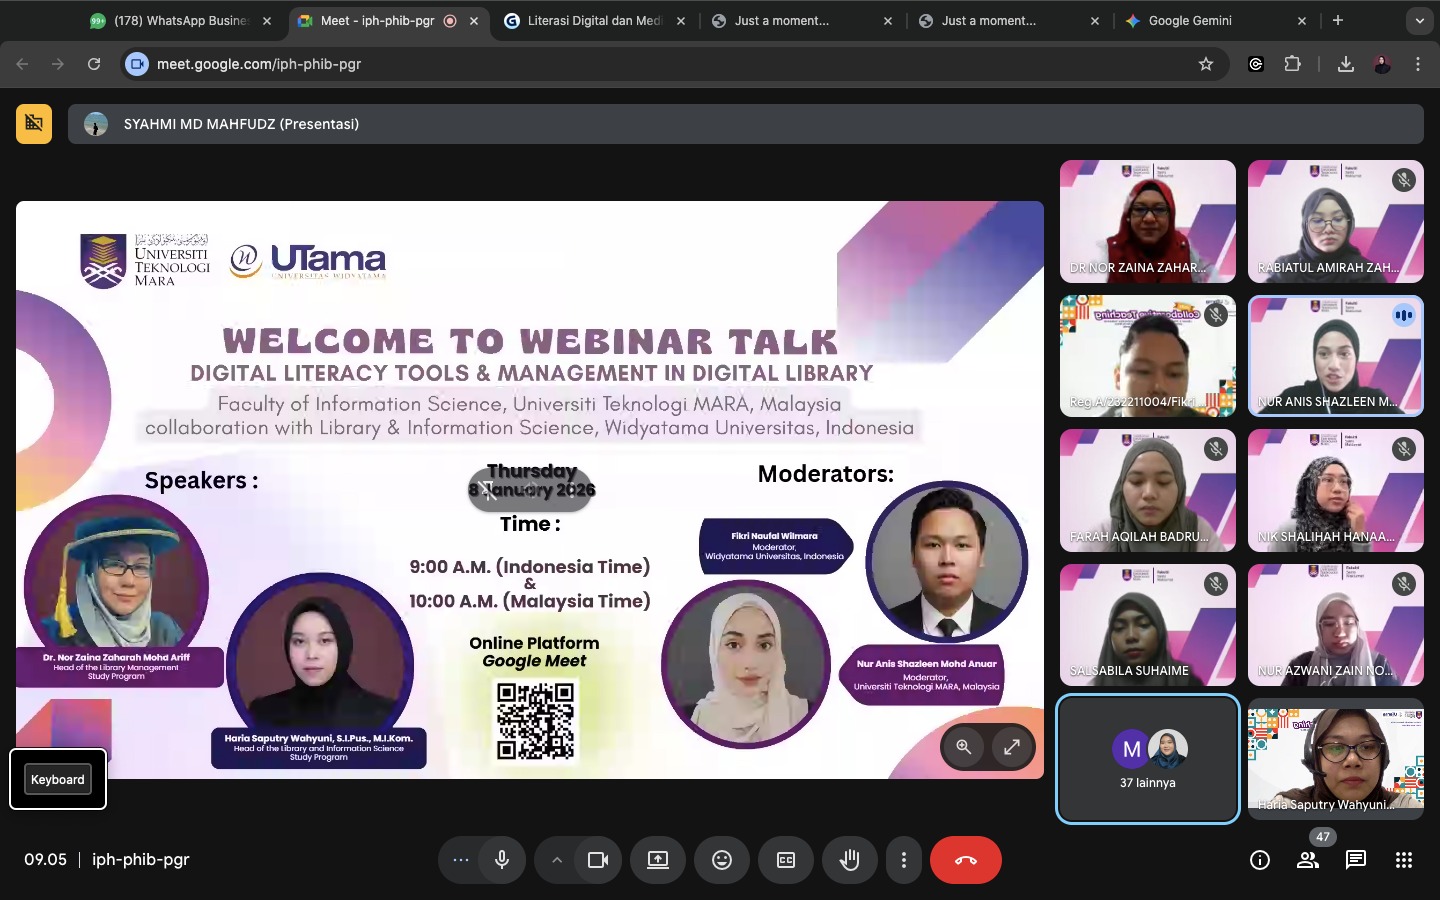The image size is (1440, 900).
Task: Select Haria Saputry Wahyuni video tile
Action: tap(1336, 759)
